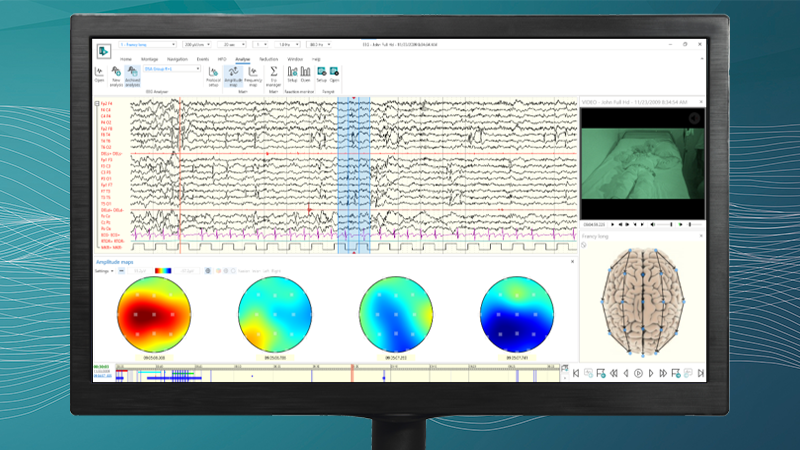The height and width of the screenshot is (450, 800).
Task: Open the Reduction ribbon tab
Action: point(268,59)
